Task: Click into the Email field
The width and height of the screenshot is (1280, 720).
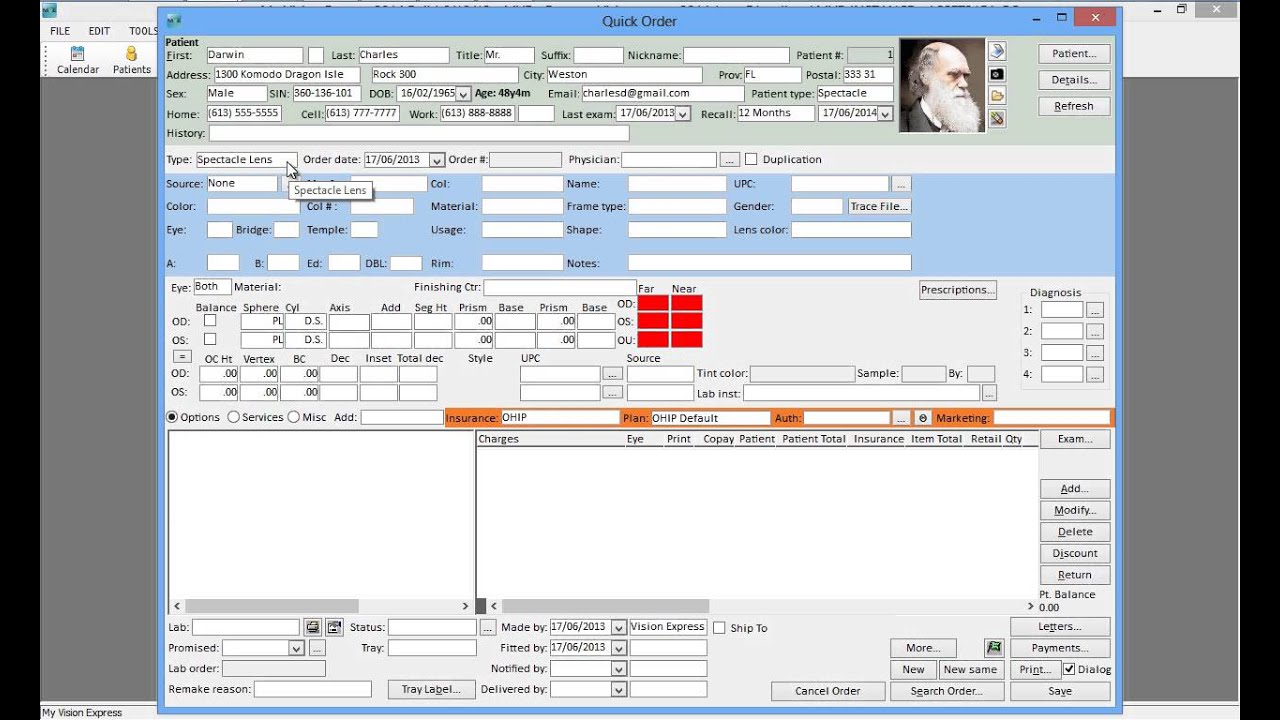Action: (662, 94)
